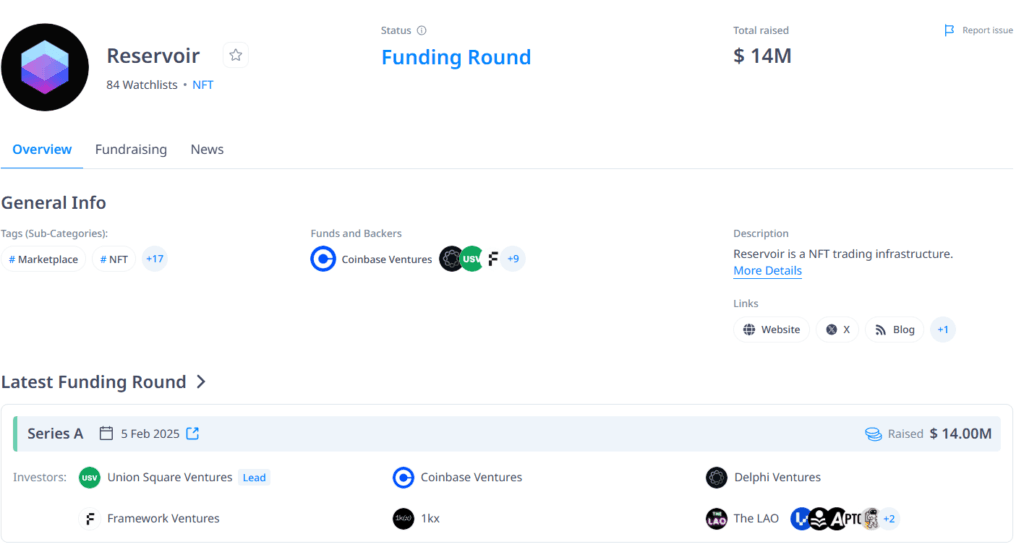
Task: Click the Delphi Ventures investor logo
Action: pos(716,477)
